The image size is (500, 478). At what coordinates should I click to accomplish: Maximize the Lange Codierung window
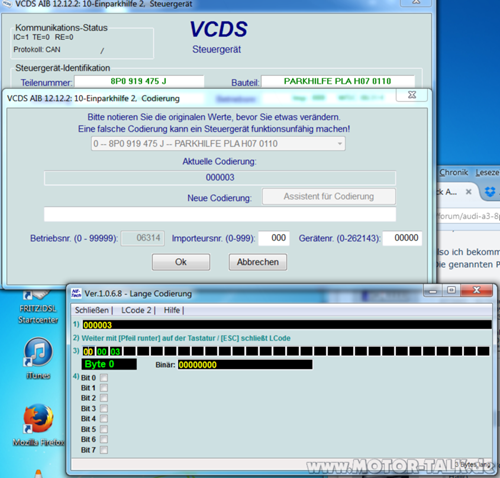tap(451, 290)
